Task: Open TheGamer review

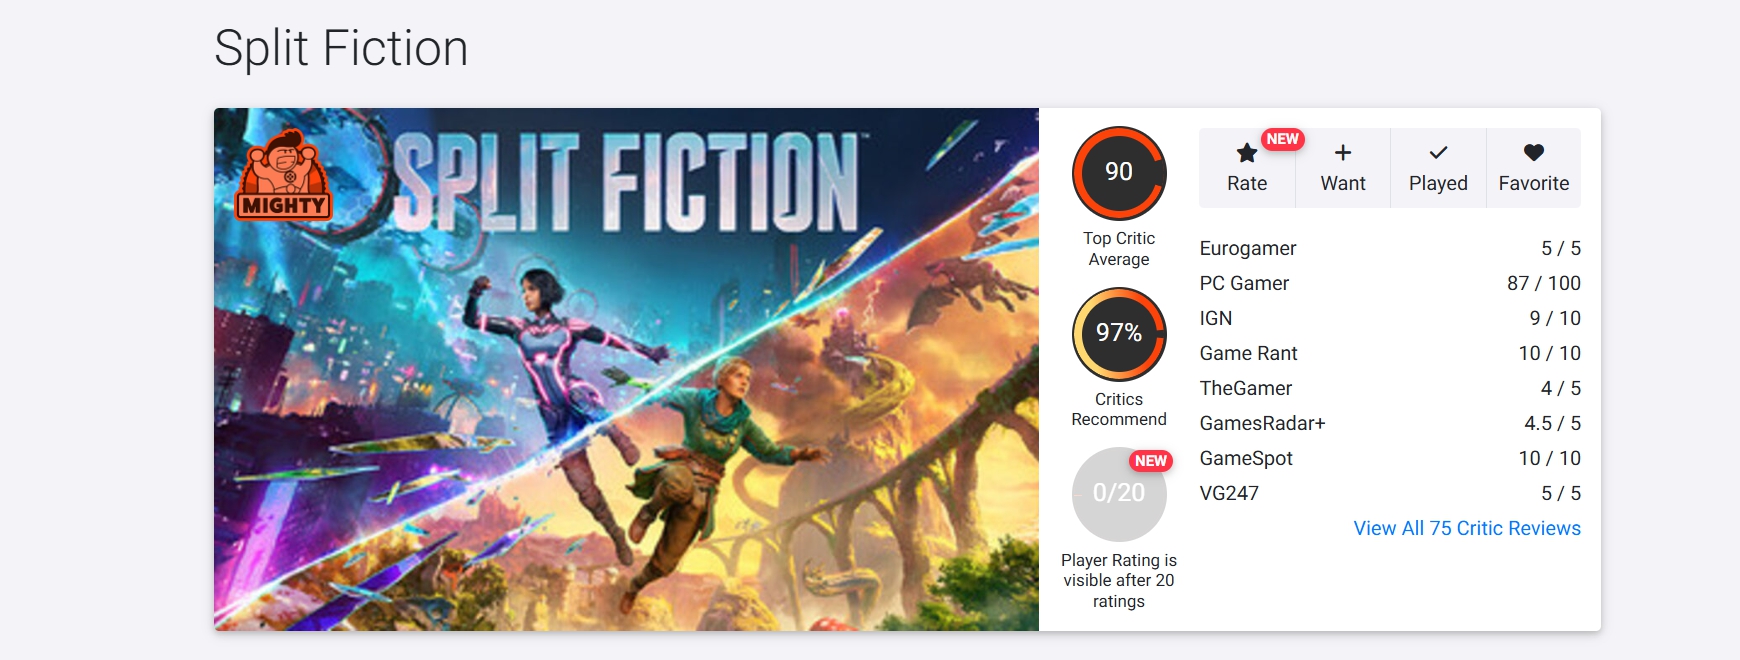Action: tap(1246, 388)
